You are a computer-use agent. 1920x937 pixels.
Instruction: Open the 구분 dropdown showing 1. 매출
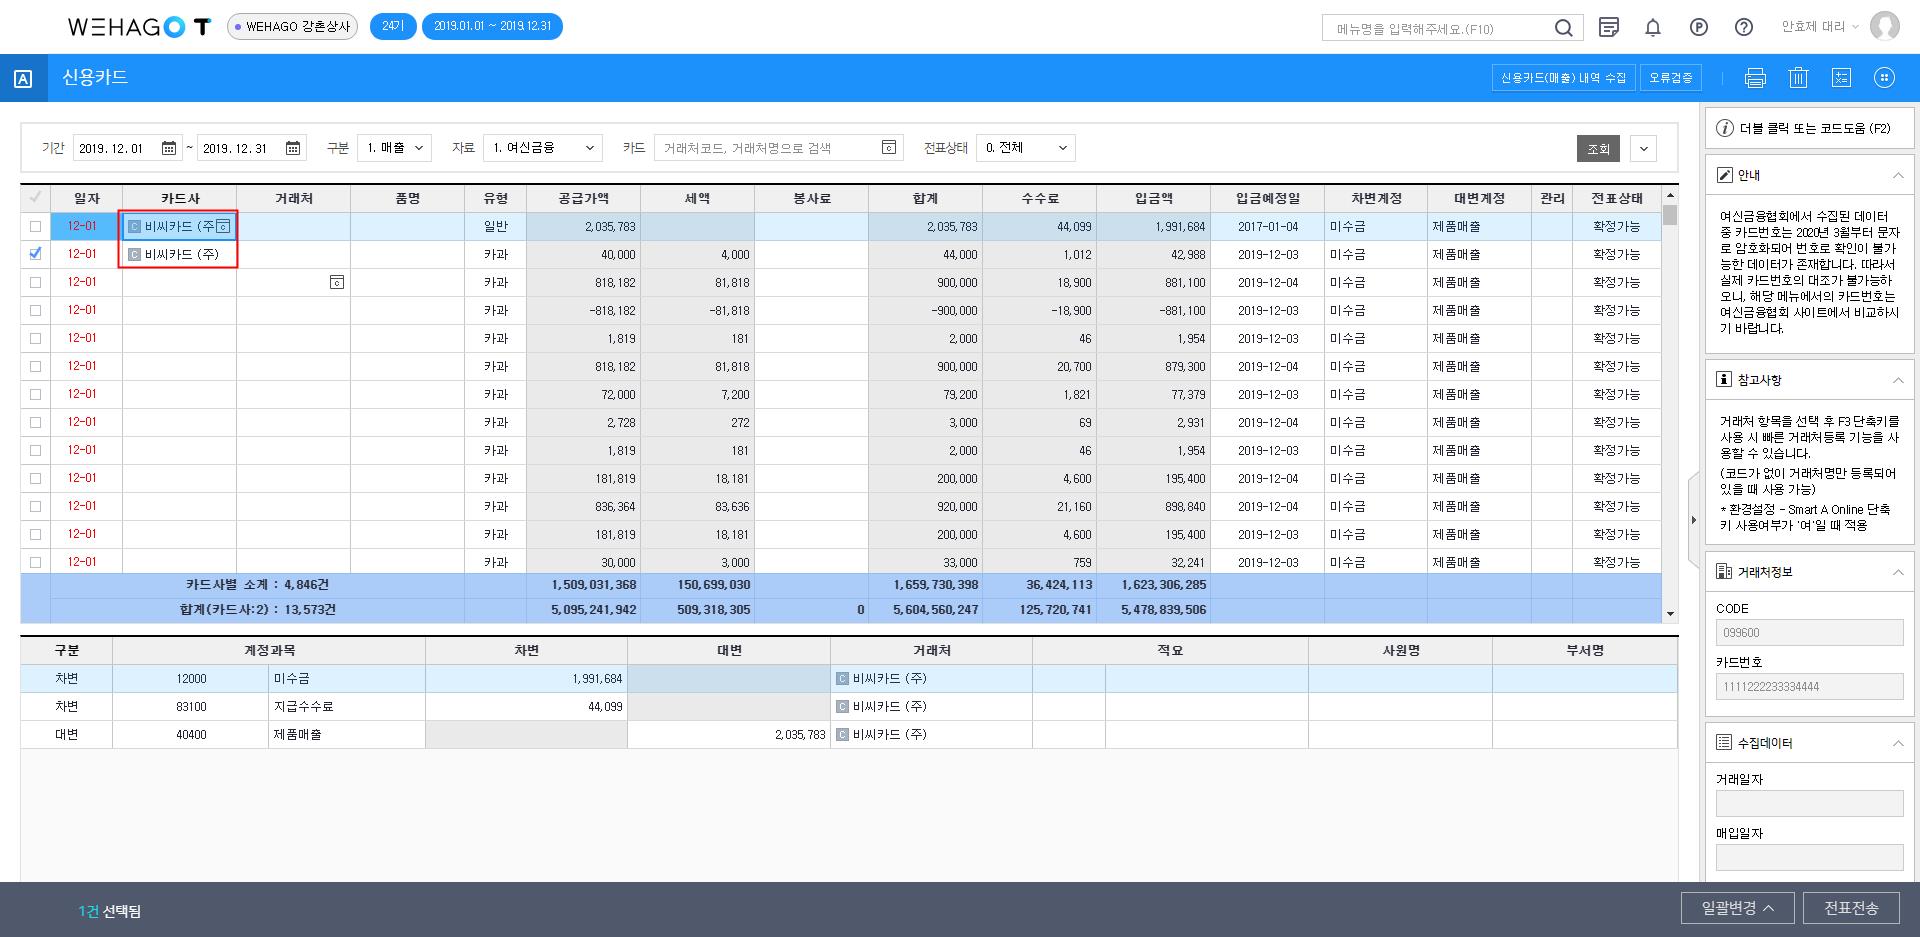point(394,148)
